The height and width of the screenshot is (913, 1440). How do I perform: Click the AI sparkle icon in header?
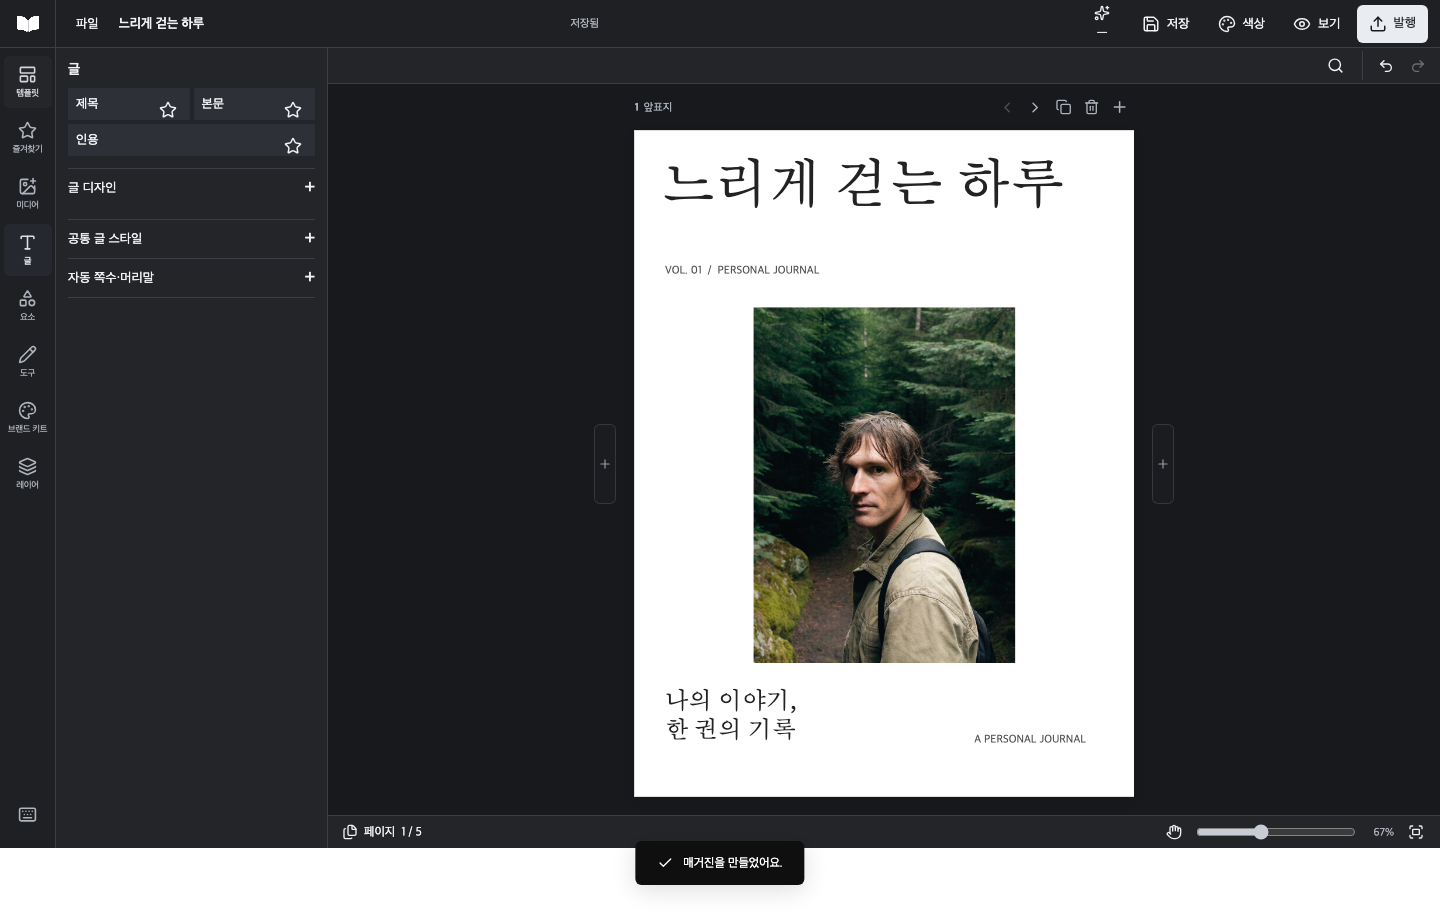(x=1102, y=13)
